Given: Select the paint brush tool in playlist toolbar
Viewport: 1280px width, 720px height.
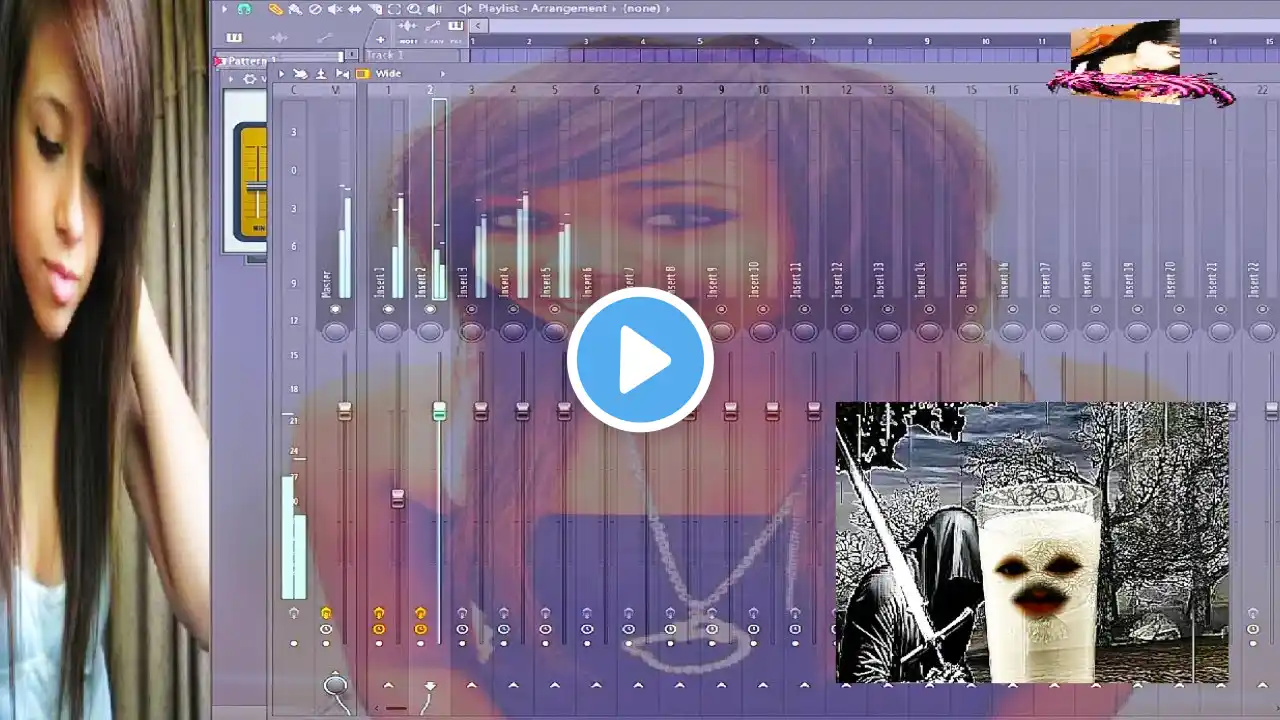Looking at the screenshot, I should click(x=295, y=9).
